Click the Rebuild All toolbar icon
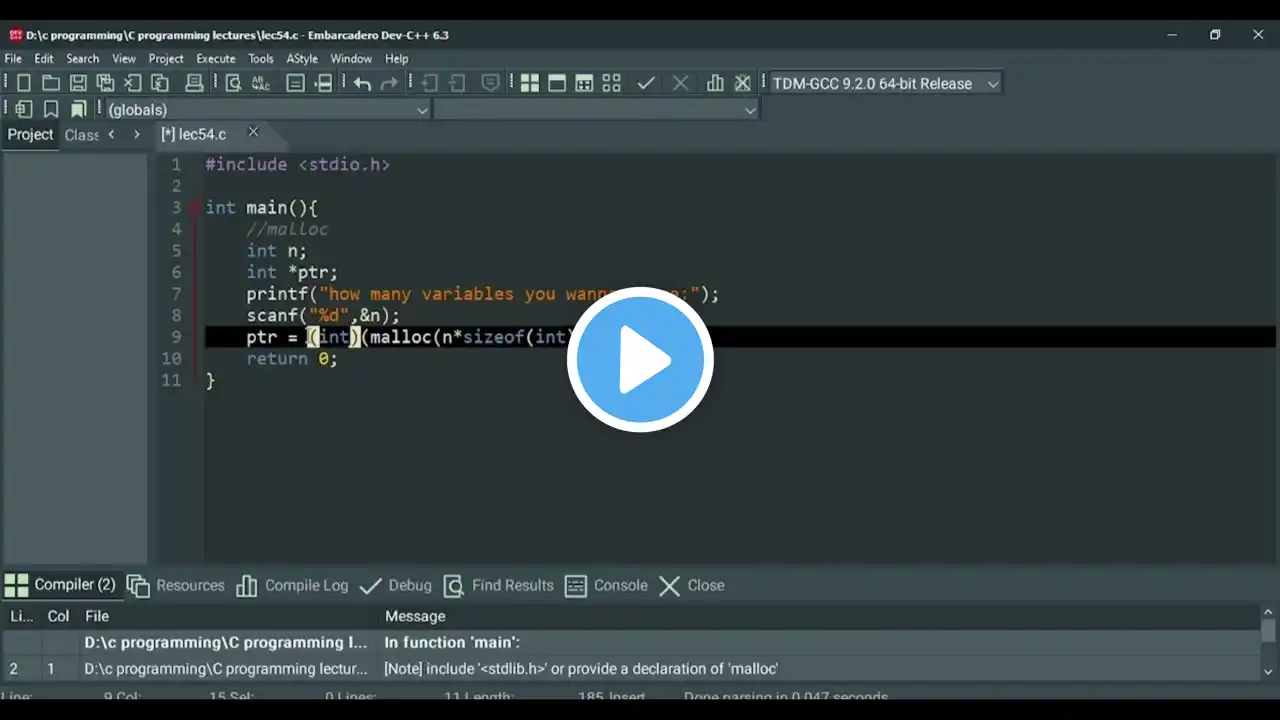 click(x=611, y=83)
